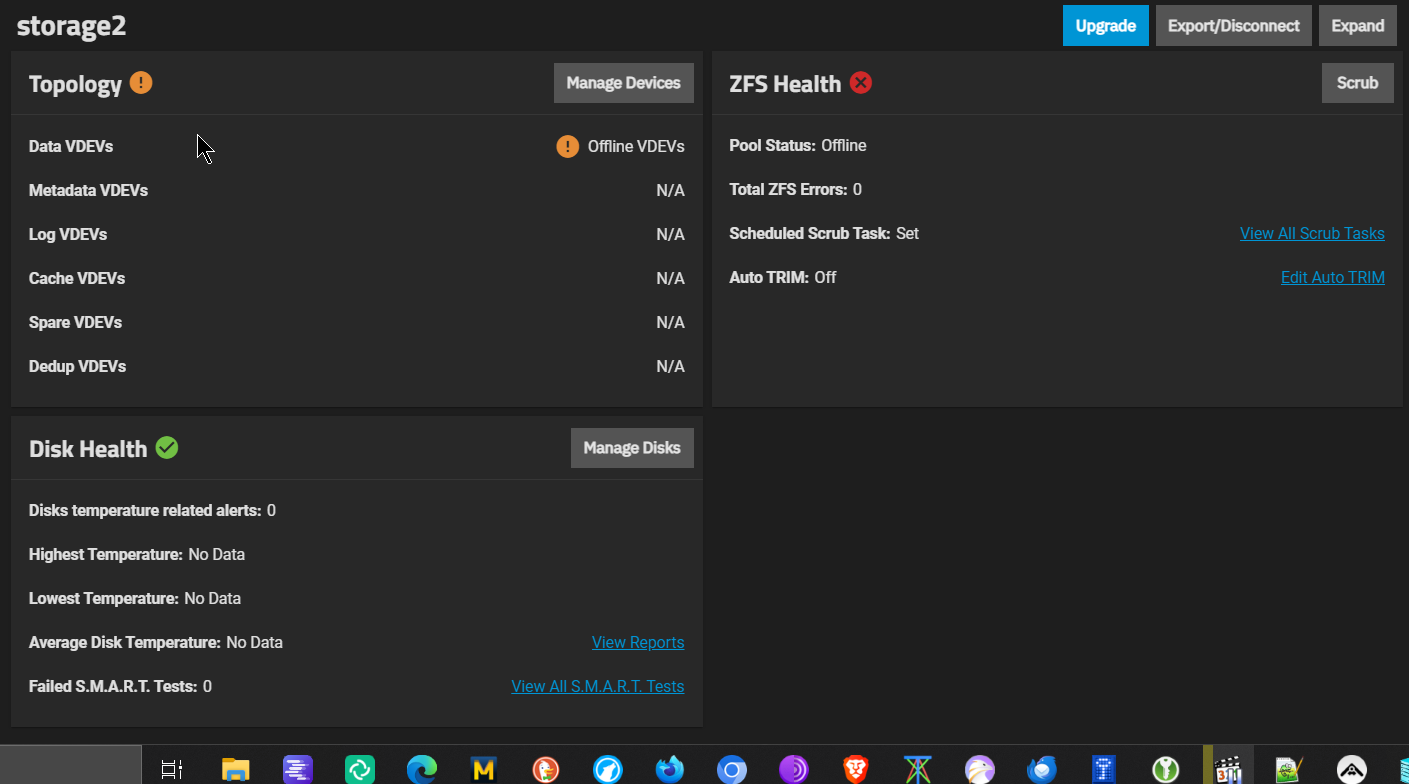Open the green key-circle taskbar icon

coord(1166,769)
